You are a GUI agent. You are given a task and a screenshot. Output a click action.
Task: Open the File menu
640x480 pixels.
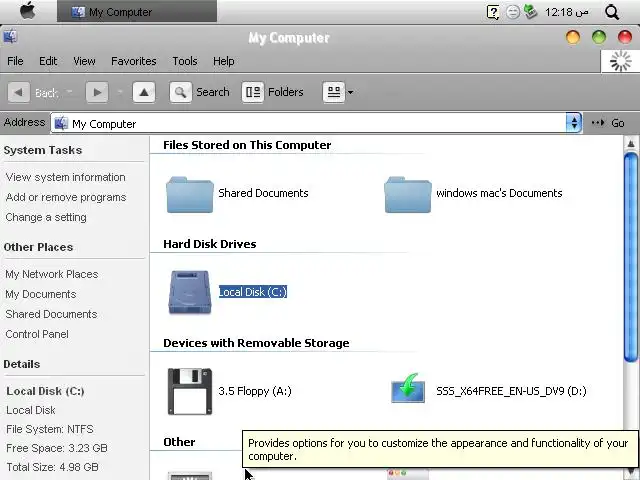[x=15, y=61]
